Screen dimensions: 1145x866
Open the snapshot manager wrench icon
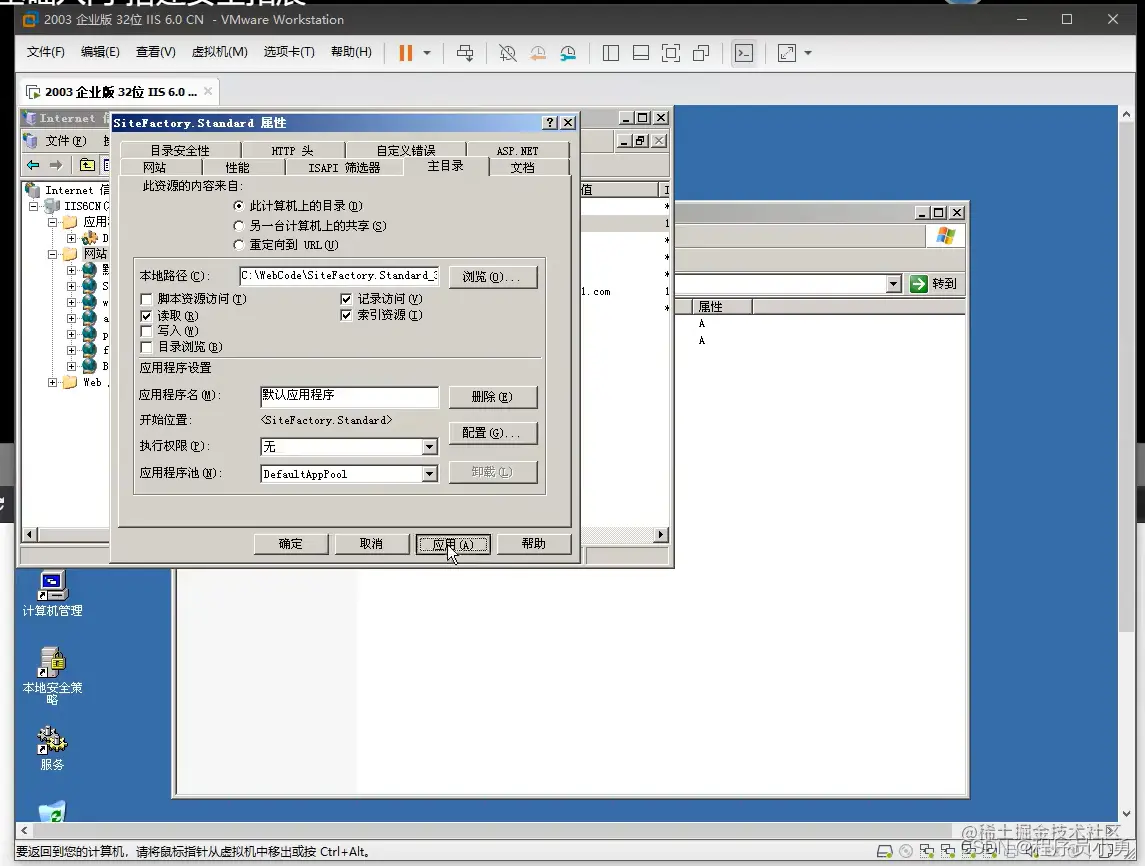pyautogui.click(x=567, y=53)
